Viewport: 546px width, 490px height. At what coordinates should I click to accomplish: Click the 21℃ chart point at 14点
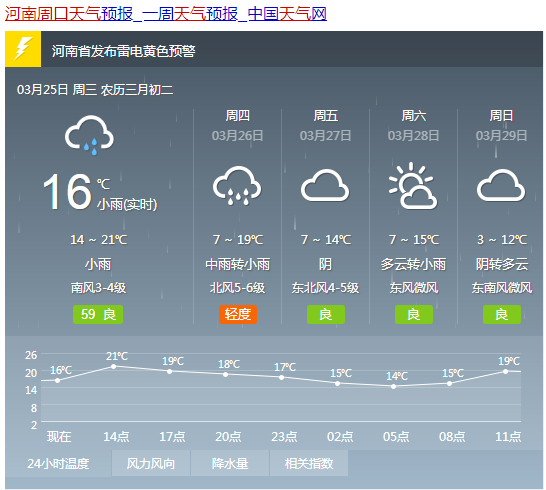click(x=114, y=366)
